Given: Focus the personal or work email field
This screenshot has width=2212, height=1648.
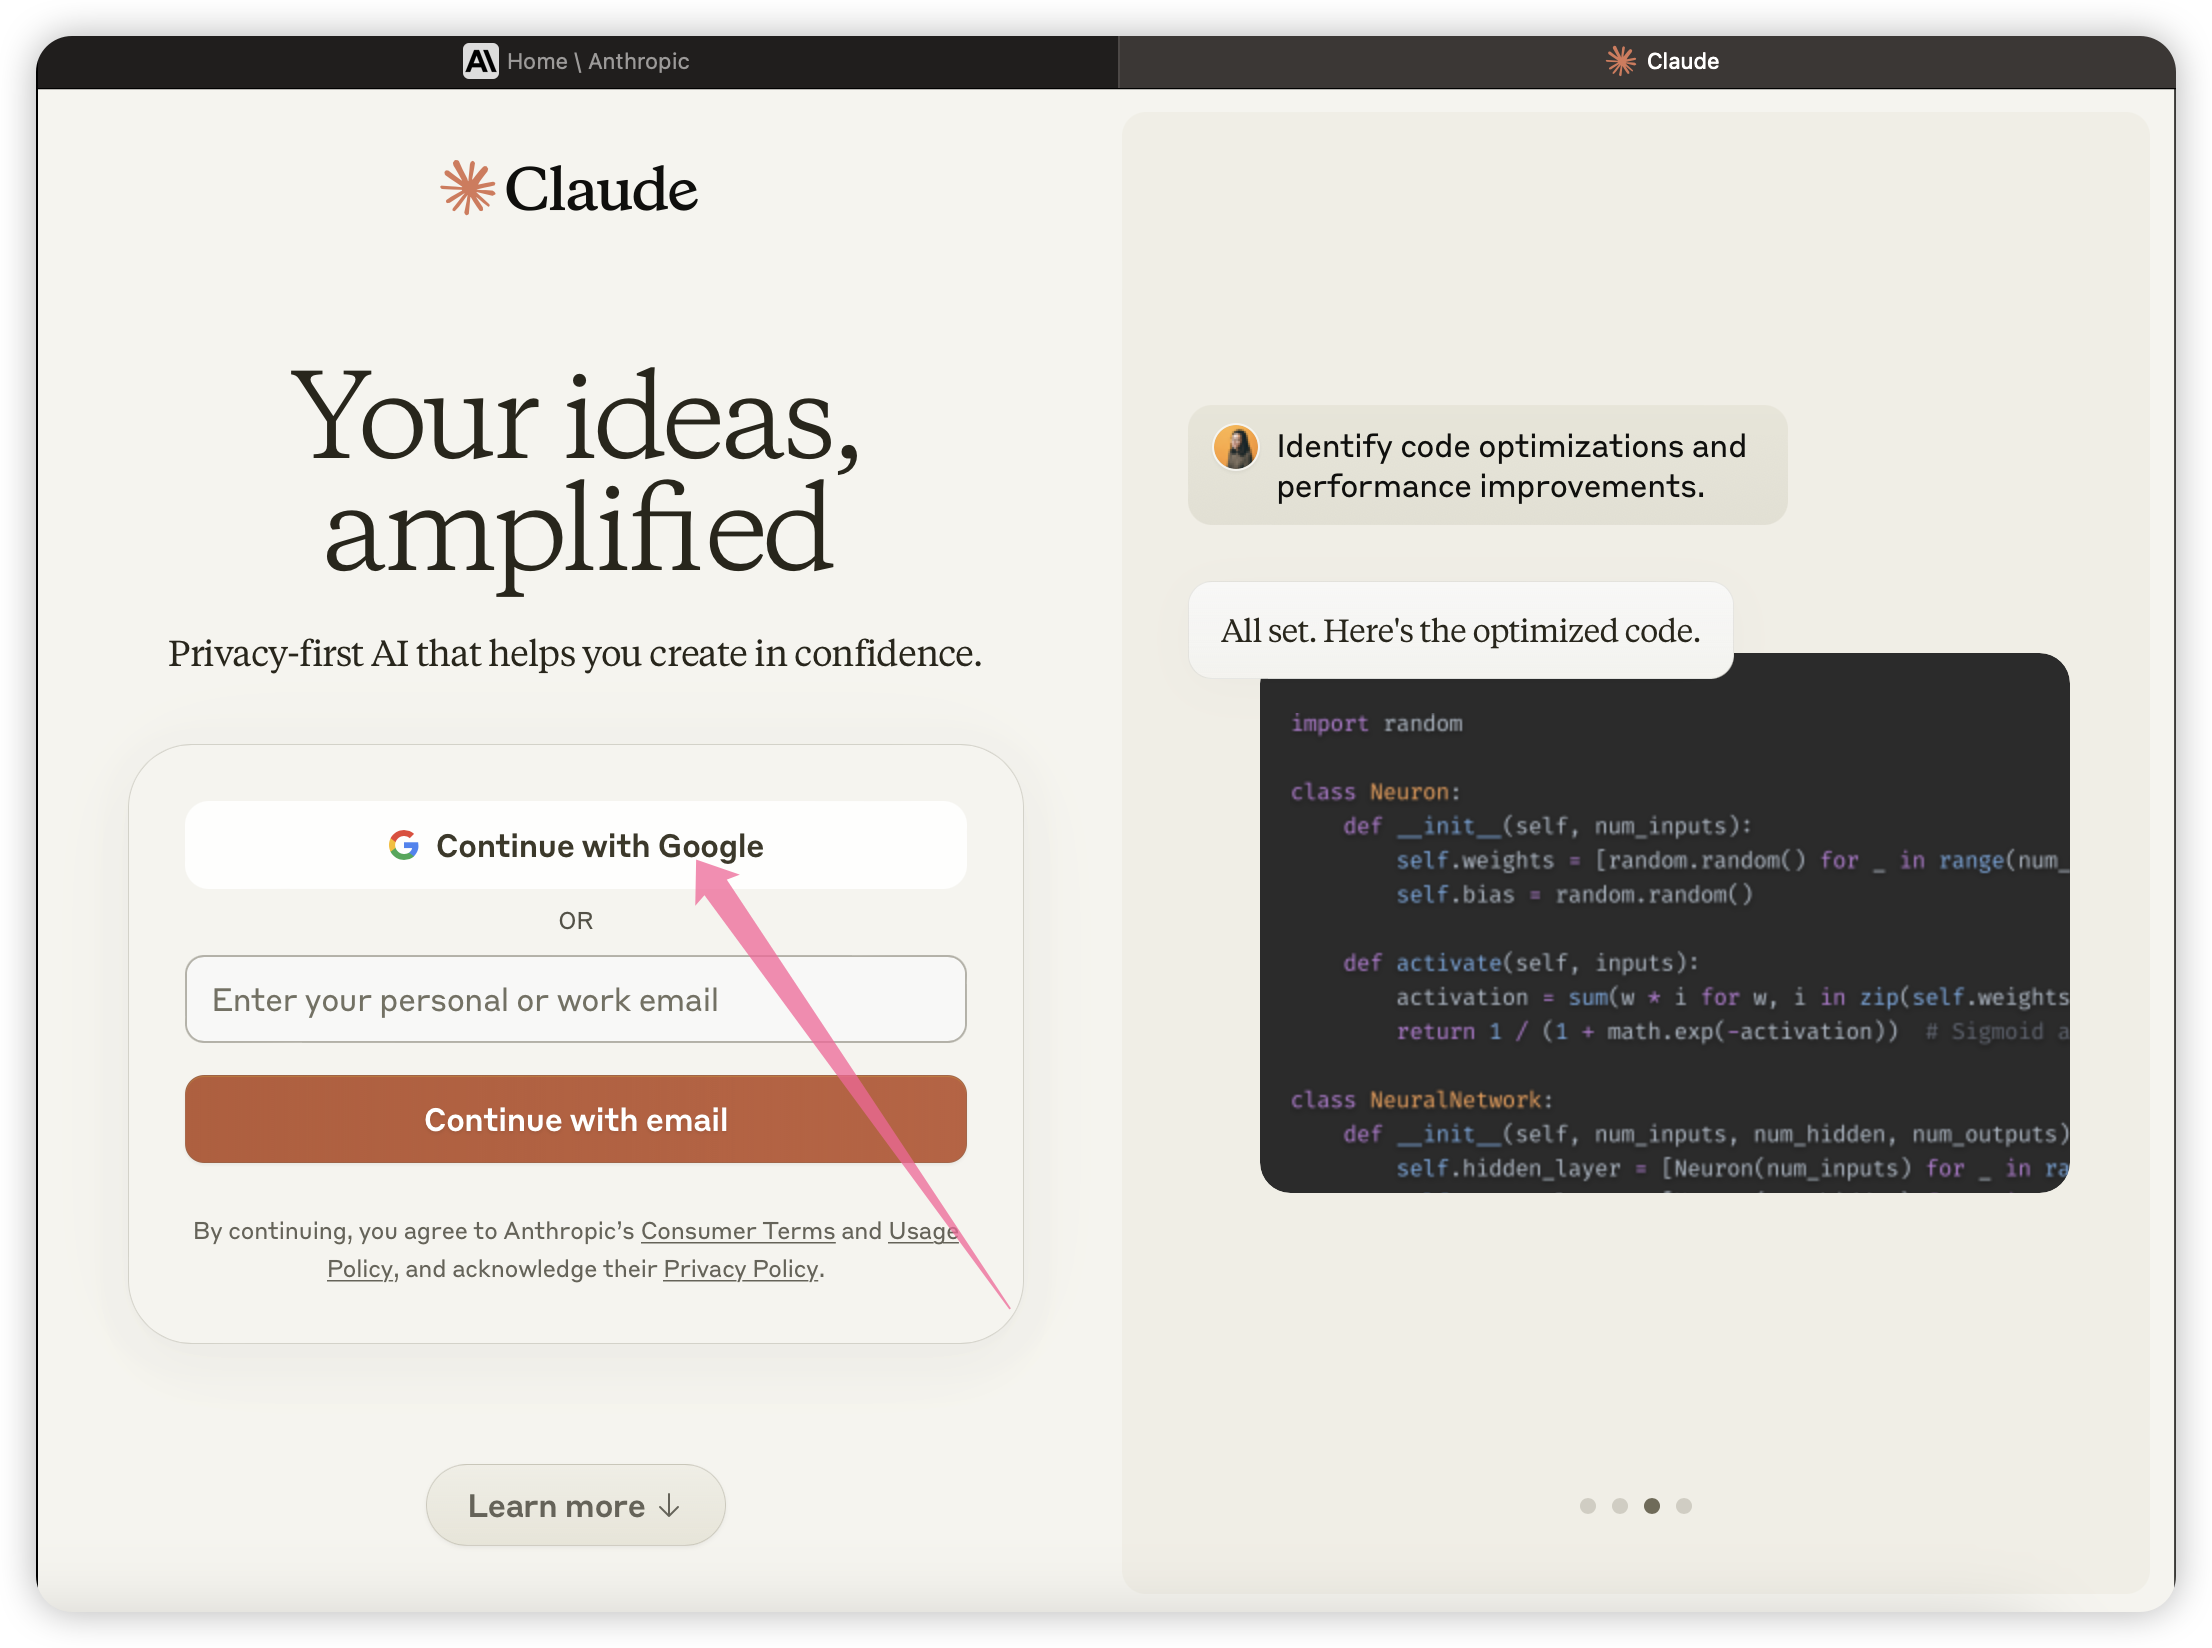Looking at the screenshot, I should pos(576,999).
